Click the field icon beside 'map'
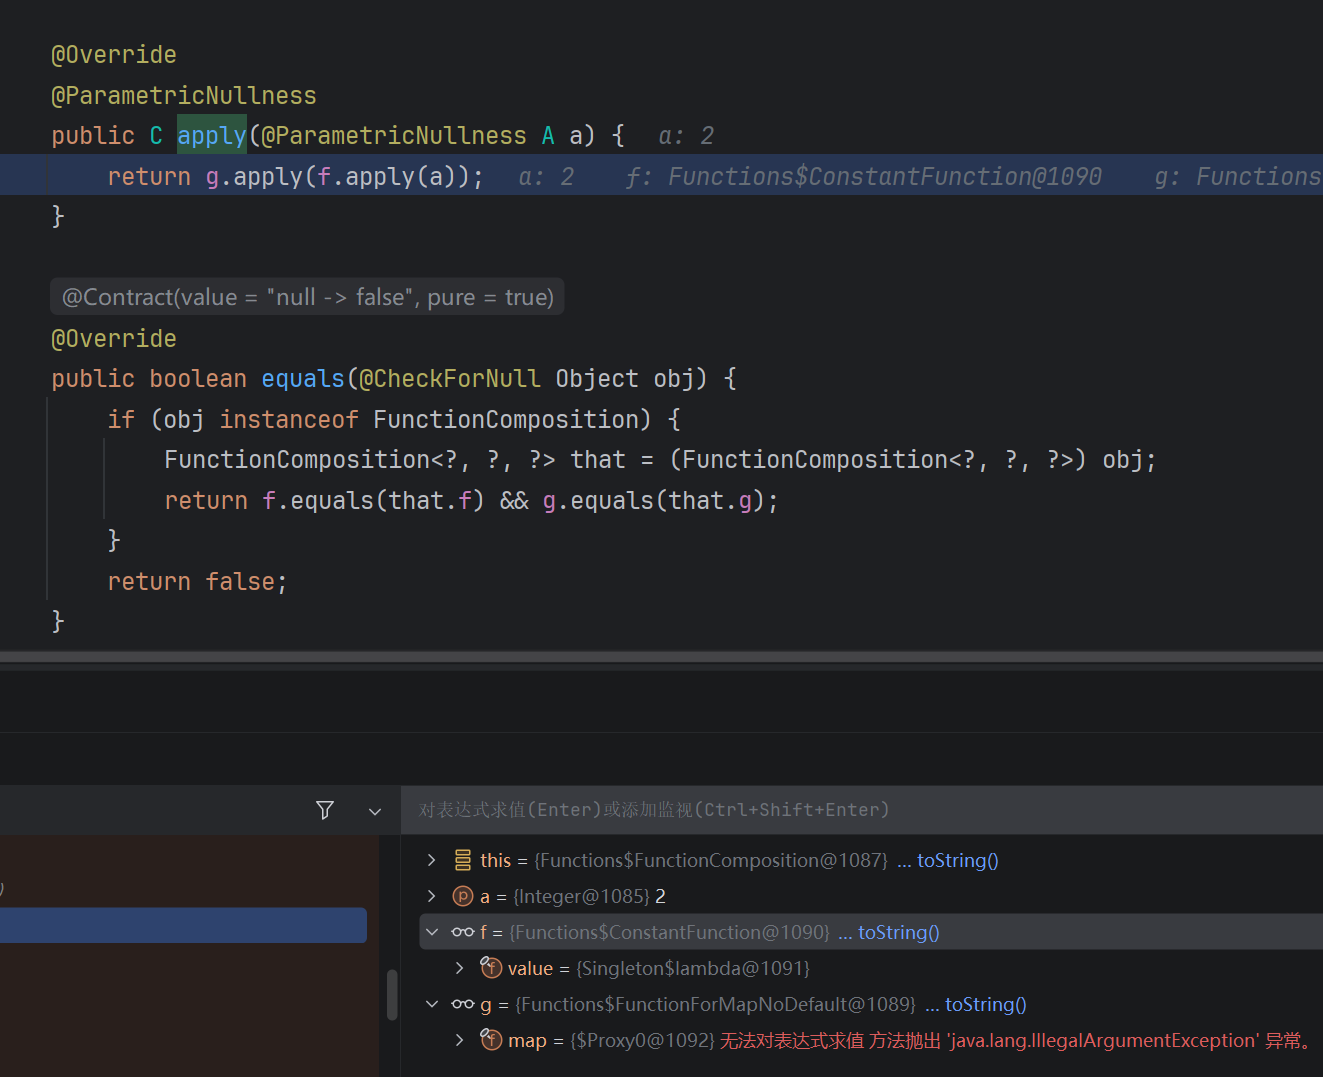Image resolution: width=1323 pixels, height=1077 pixels. click(491, 1039)
